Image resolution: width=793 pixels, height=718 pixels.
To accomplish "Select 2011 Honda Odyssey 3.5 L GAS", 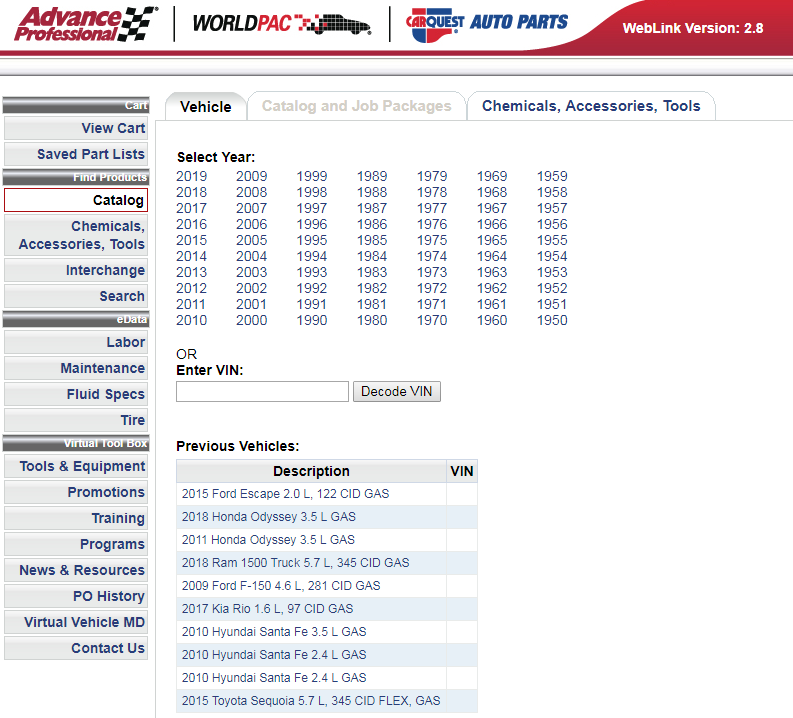I will click(268, 540).
